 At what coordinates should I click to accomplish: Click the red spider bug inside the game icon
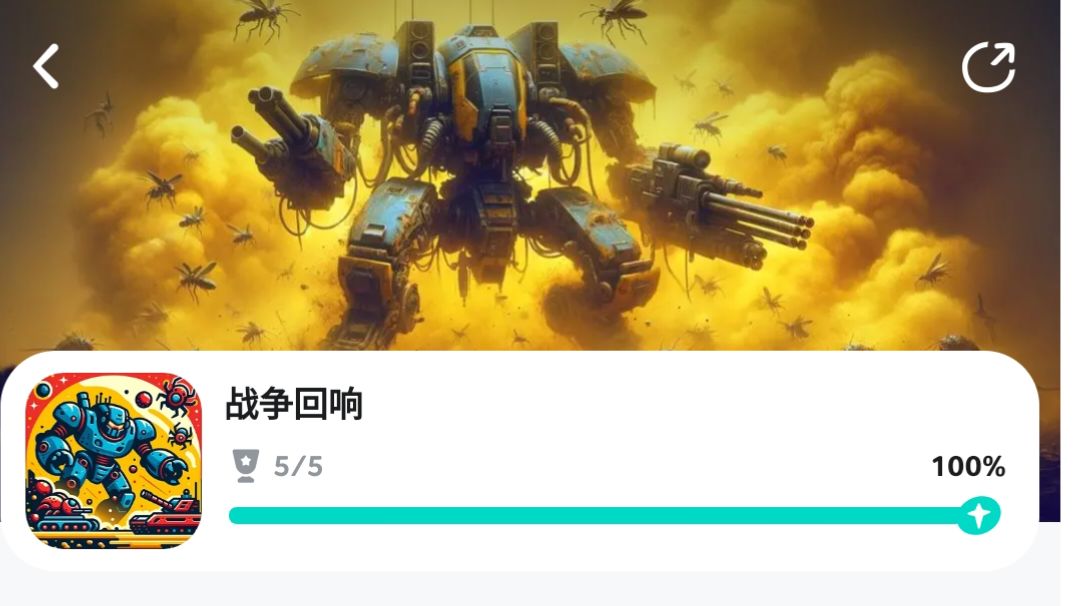tap(177, 397)
